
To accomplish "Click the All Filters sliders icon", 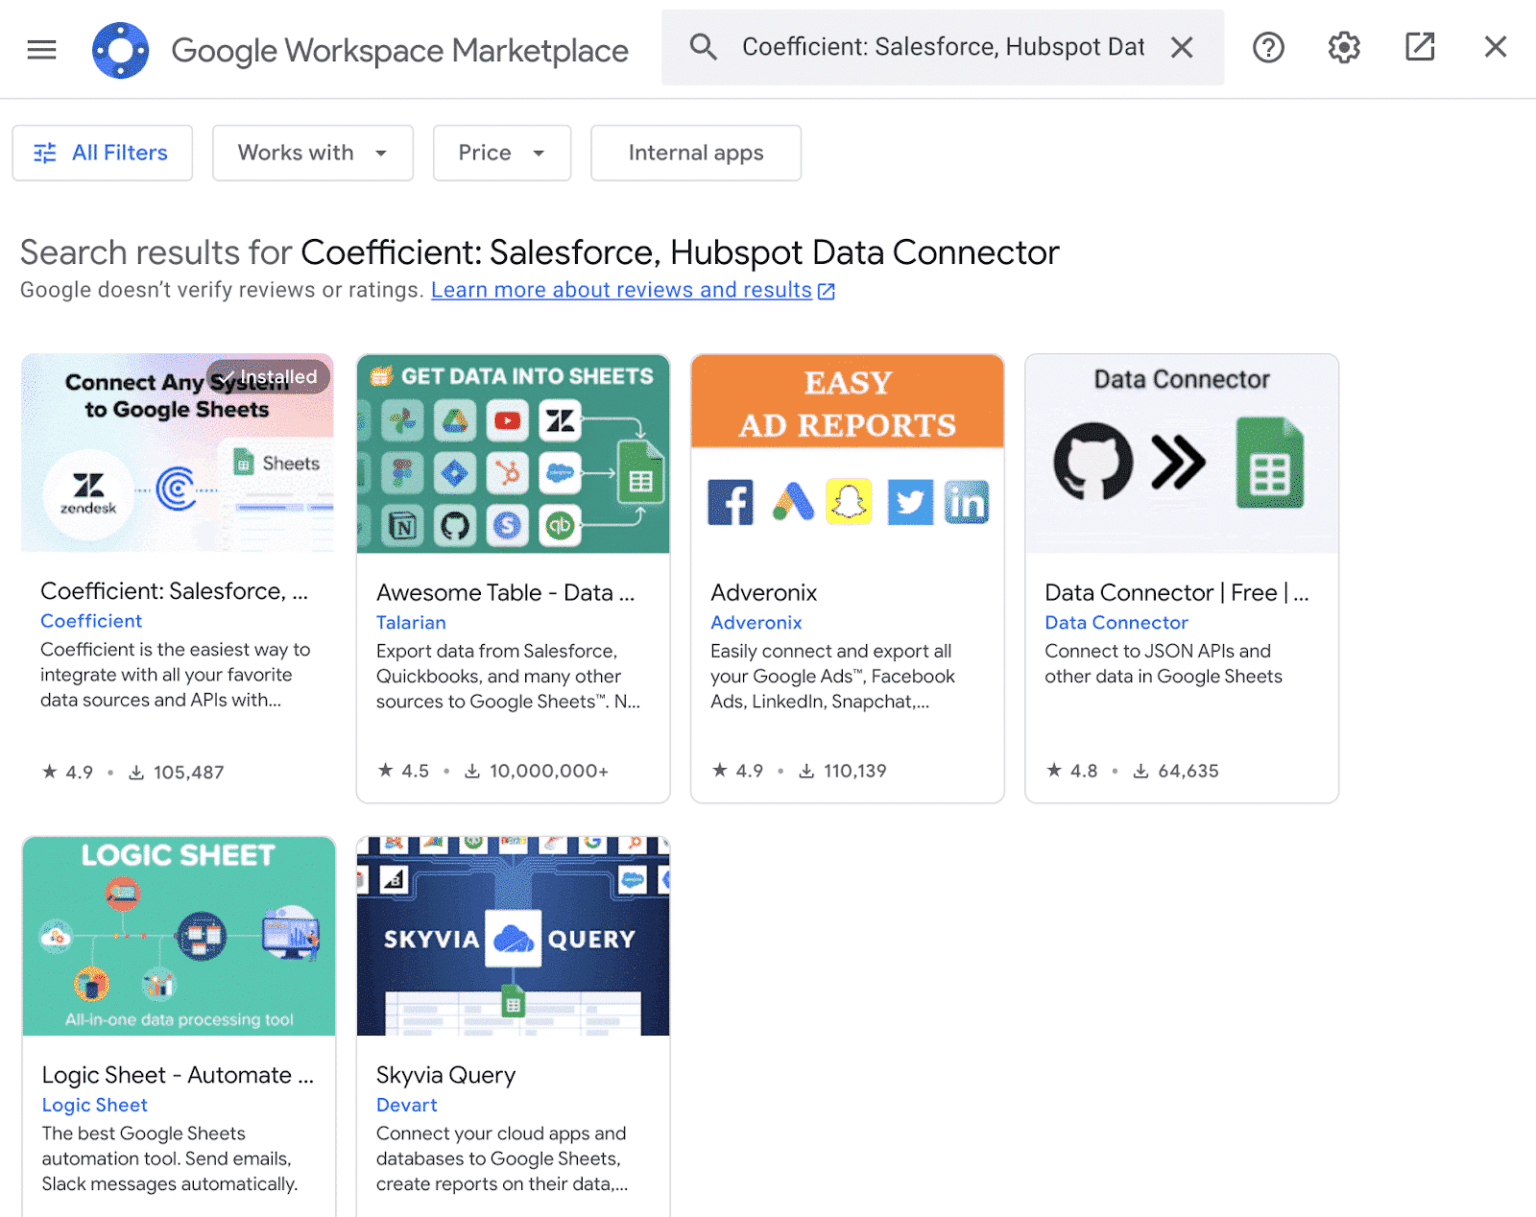I will pos(45,152).
